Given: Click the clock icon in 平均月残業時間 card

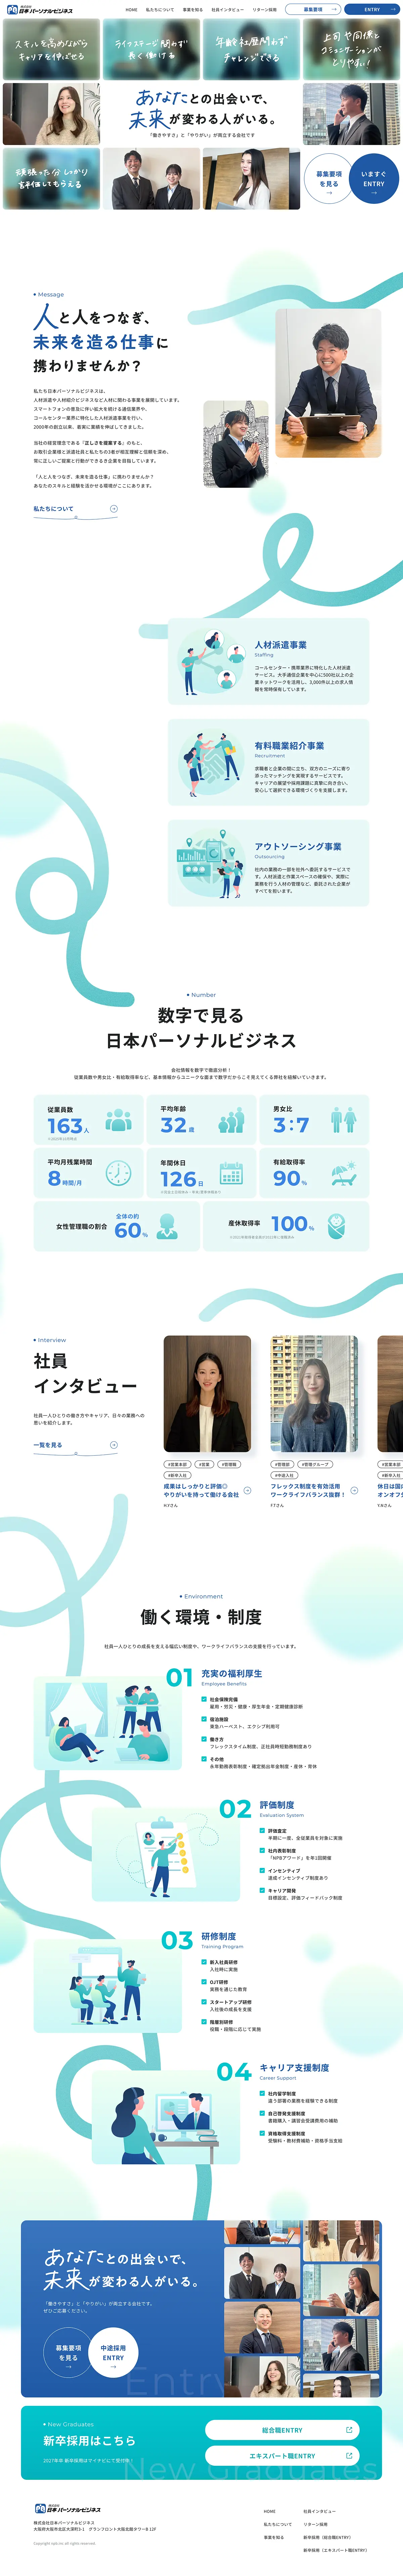Looking at the screenshot, I should [118, 1173].
